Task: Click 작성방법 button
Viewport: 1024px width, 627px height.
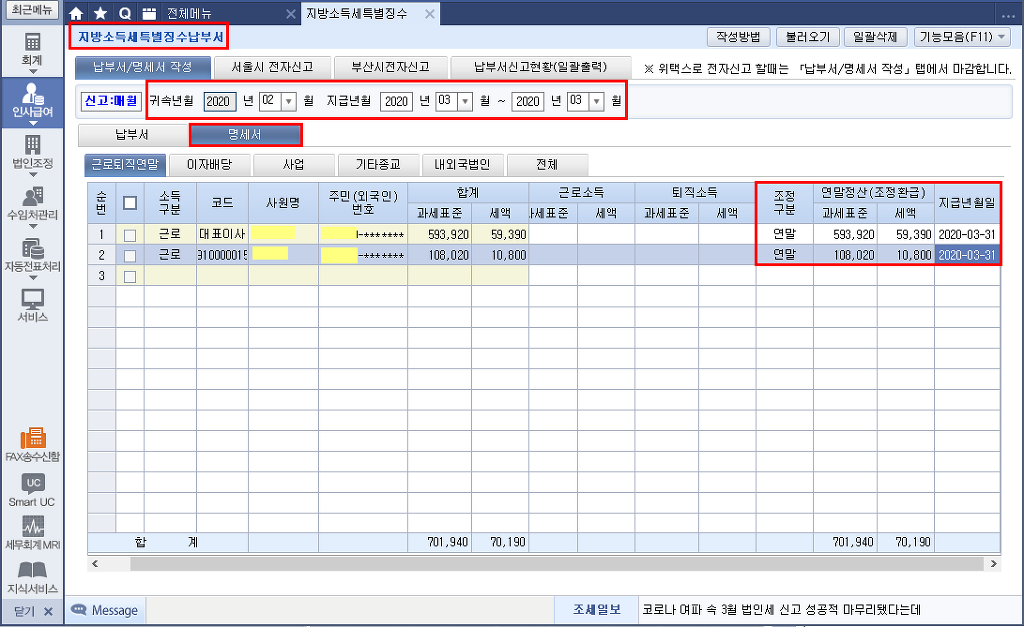Action: [x=739, y=37]
